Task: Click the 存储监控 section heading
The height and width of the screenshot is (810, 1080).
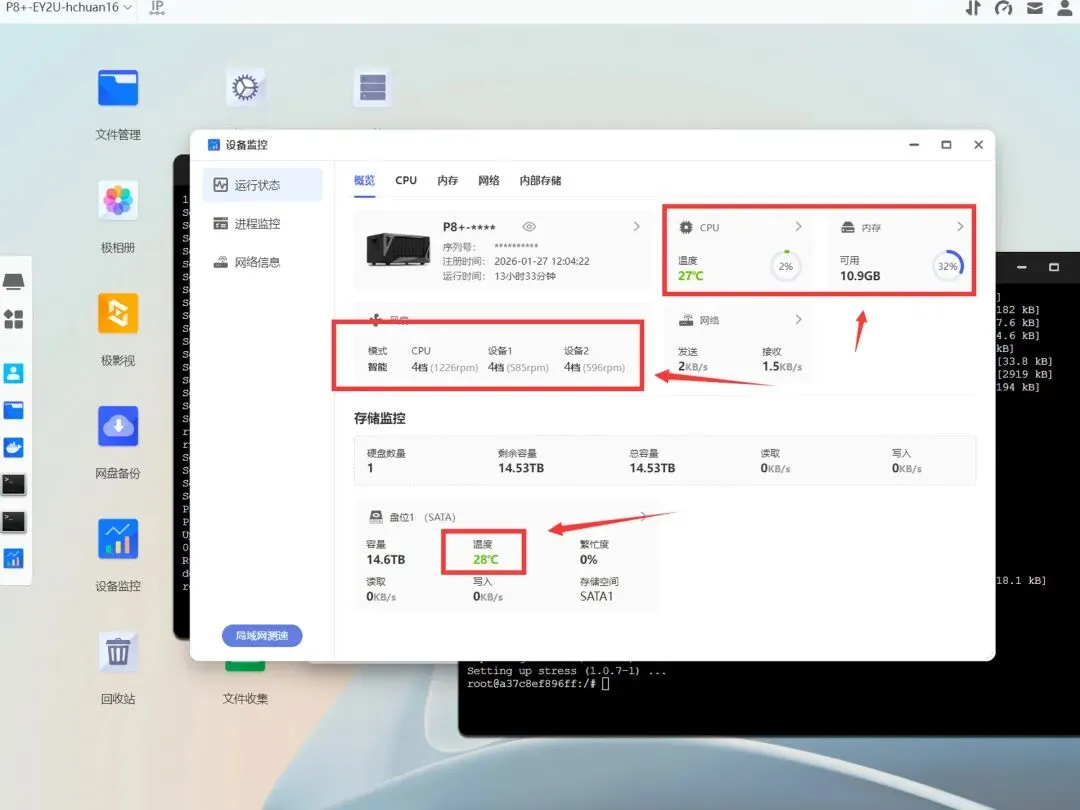Action: tap(380, 418)
